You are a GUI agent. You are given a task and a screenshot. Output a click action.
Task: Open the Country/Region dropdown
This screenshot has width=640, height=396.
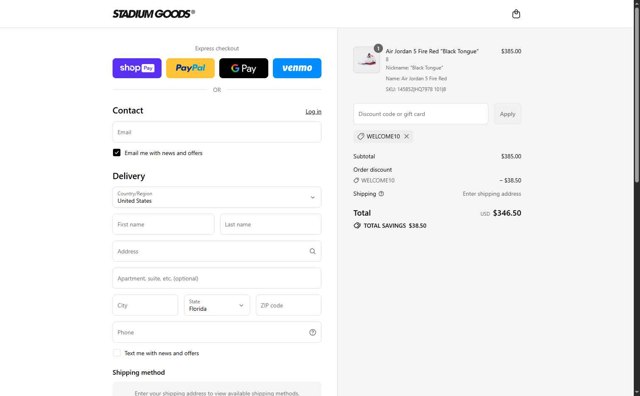pos(217,197)
